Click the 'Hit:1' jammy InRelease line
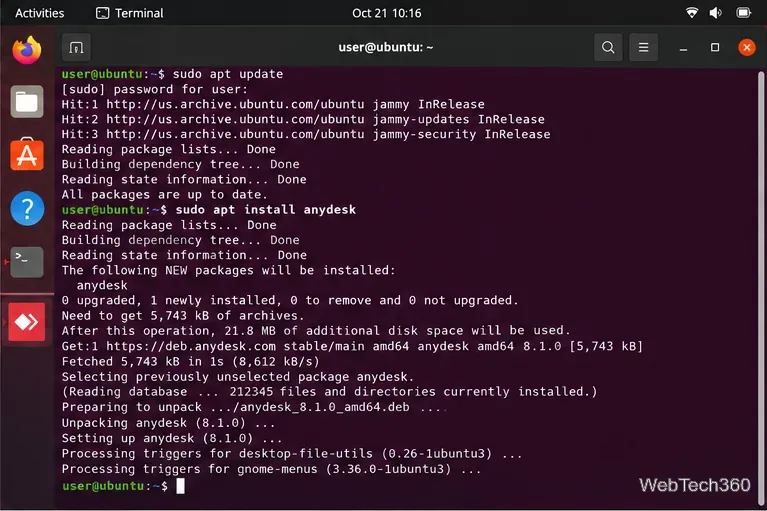The image size is (767, 511). [273, 104]
